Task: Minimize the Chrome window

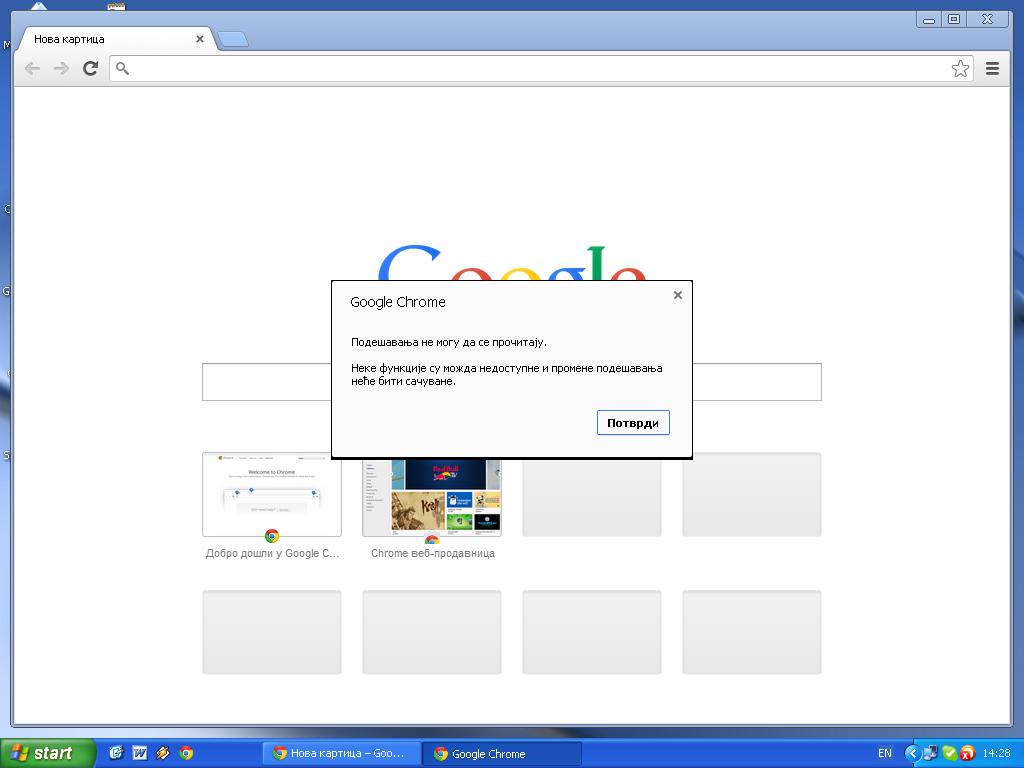Action: pos(929,20)
